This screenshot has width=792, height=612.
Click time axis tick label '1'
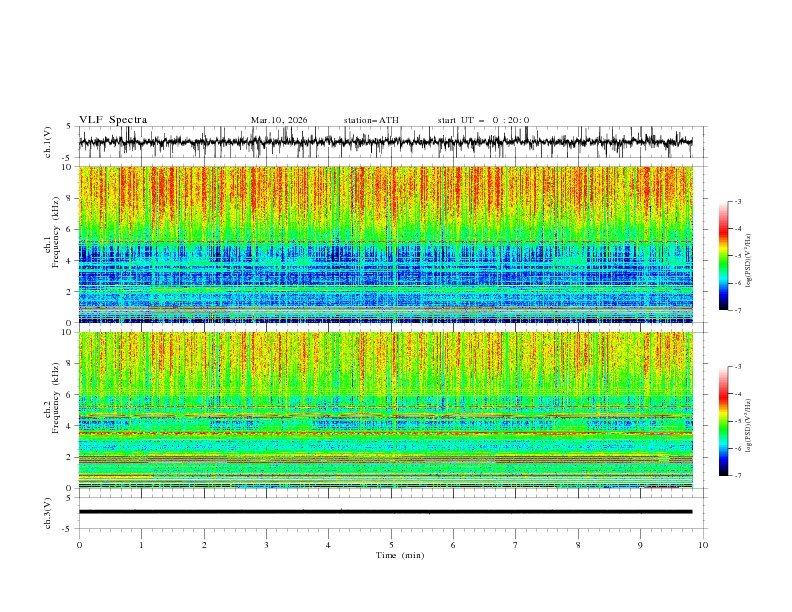click(x=141, y=545)
